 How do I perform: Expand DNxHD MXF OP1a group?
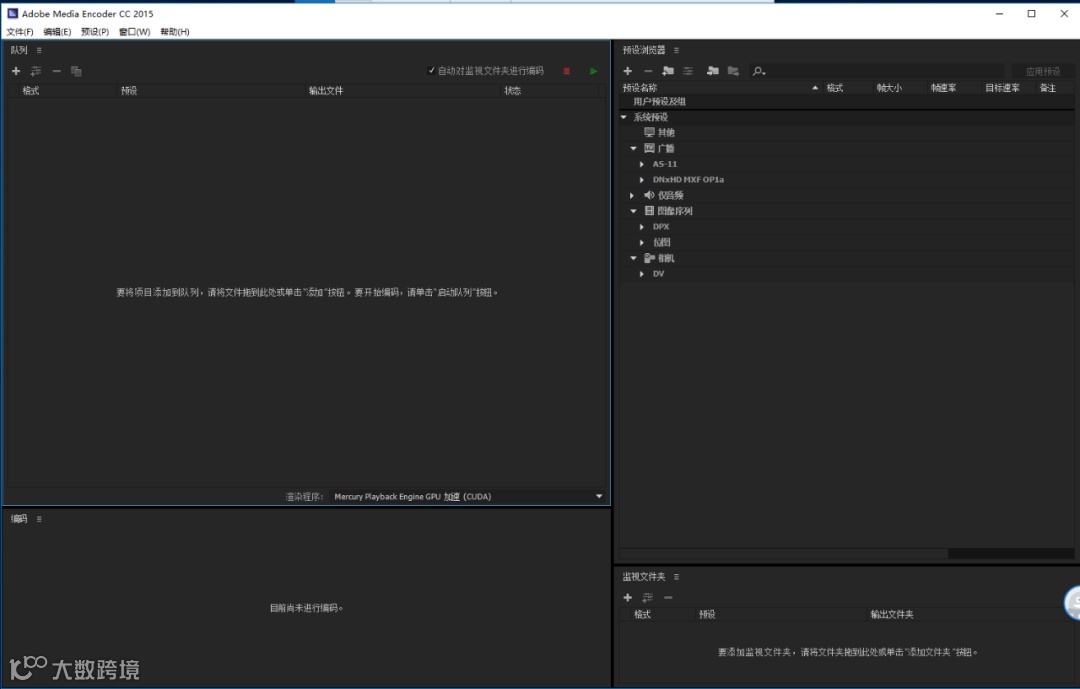[642, 179]
